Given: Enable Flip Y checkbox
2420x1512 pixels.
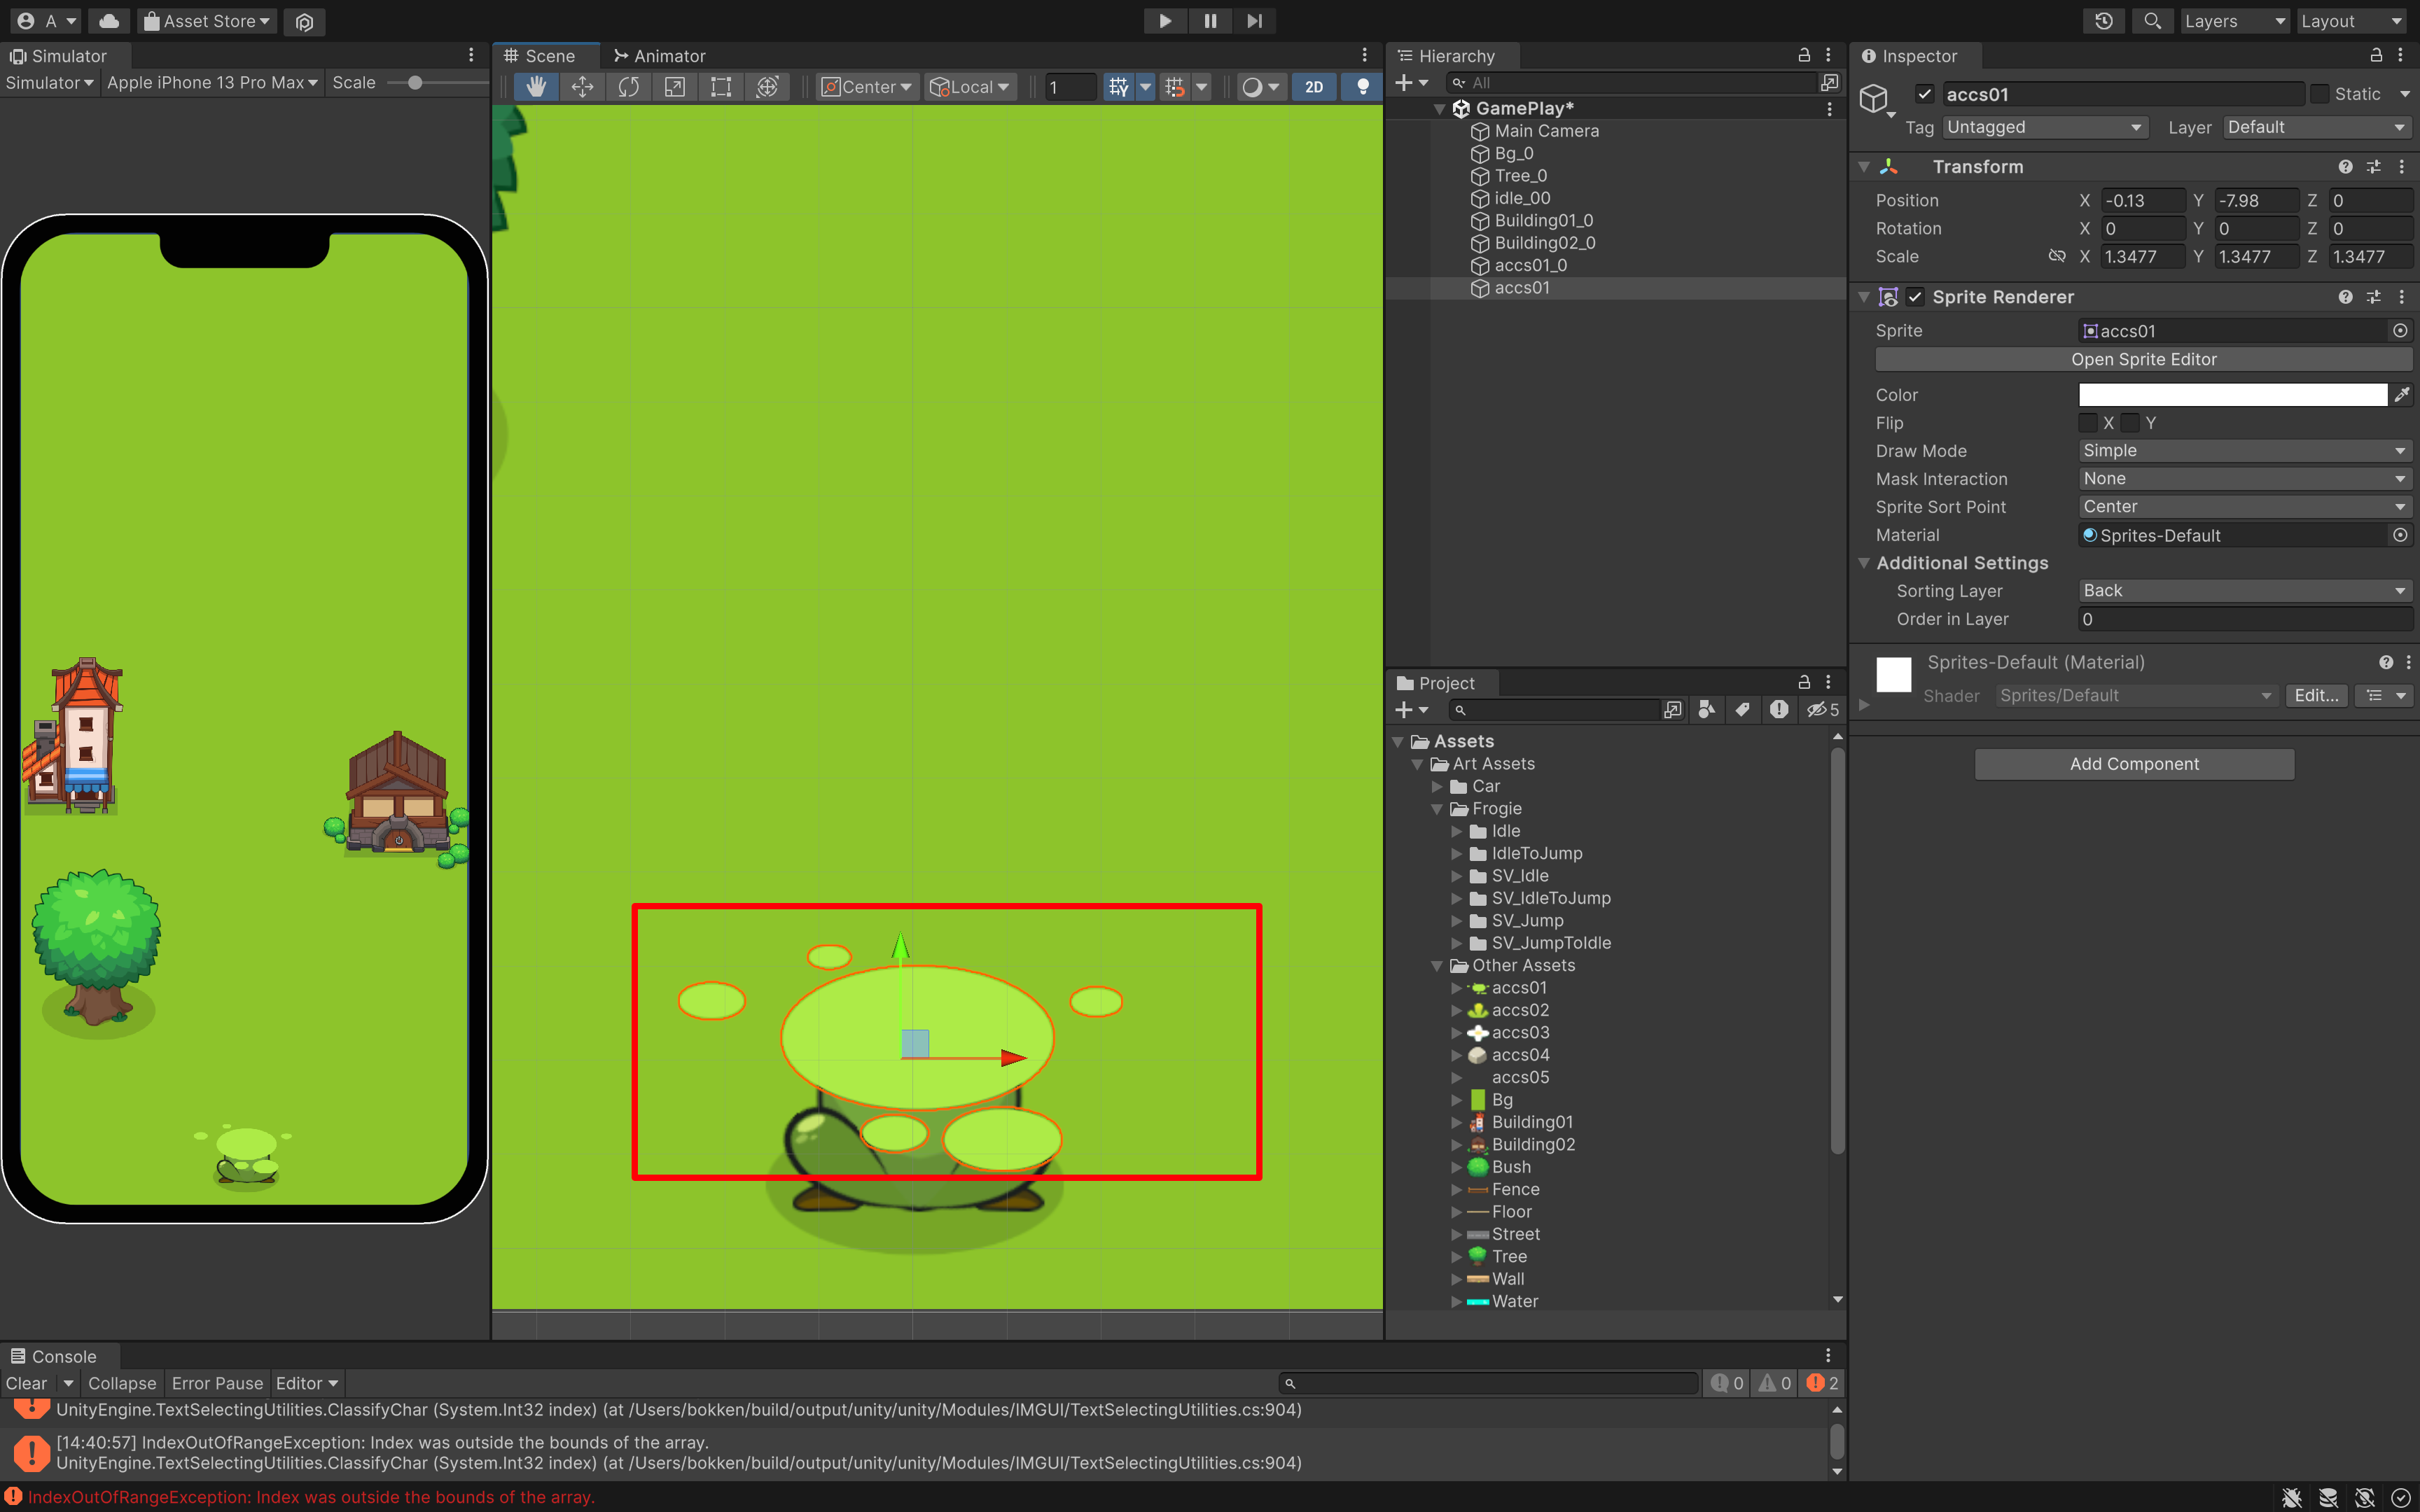Looking at the screenshot, I should [2130, 423].
